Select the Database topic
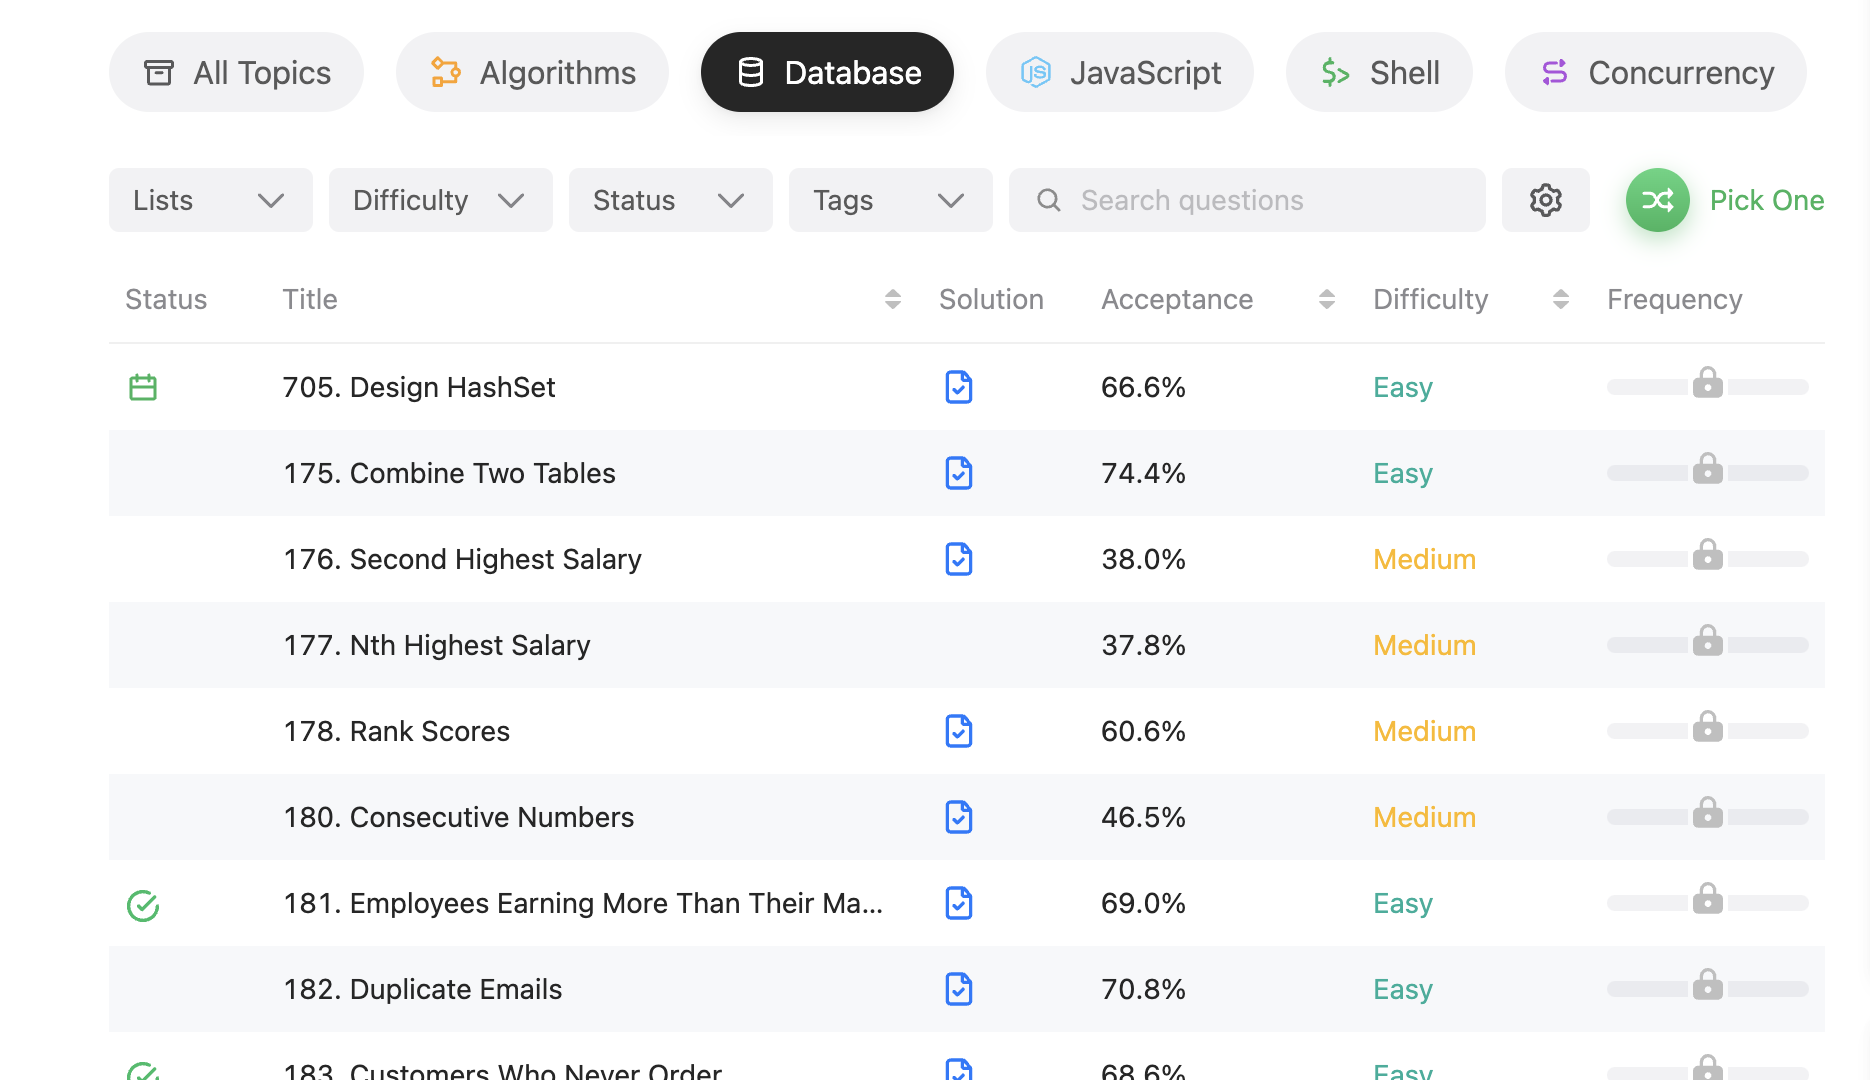1870x1080 pixels. 827,72
